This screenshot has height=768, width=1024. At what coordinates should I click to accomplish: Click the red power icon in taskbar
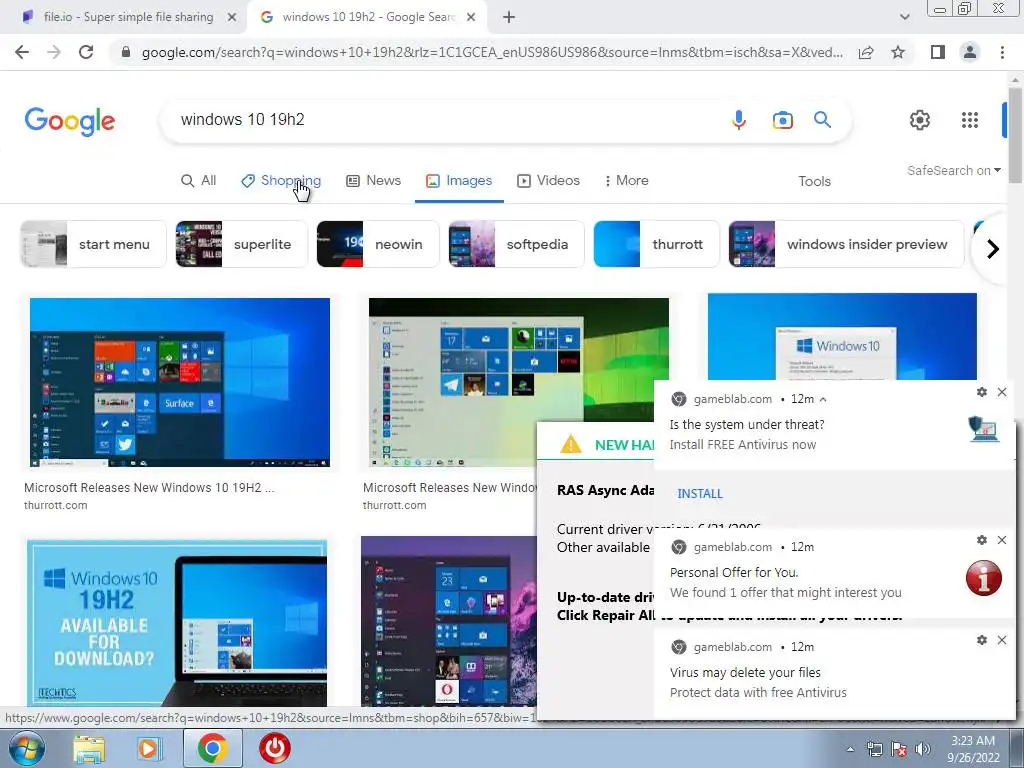pos(275,748)
